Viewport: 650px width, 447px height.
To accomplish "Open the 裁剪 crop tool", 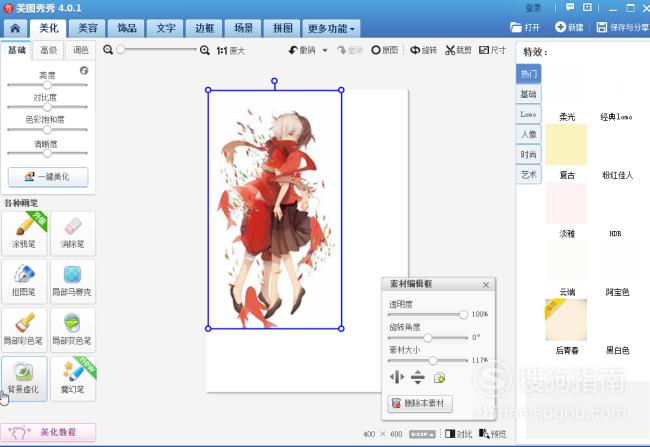I will pos(458,50).
